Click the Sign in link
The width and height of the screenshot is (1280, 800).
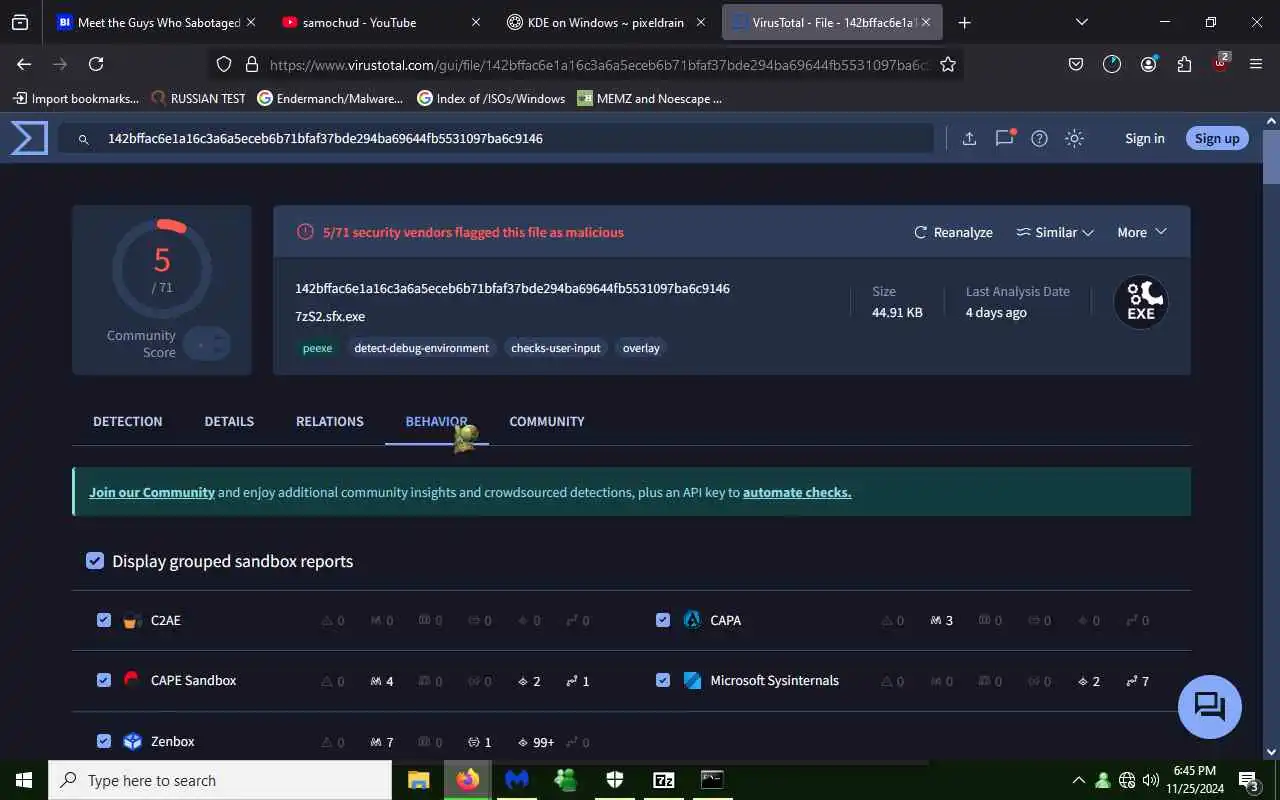pos(1145,138)
